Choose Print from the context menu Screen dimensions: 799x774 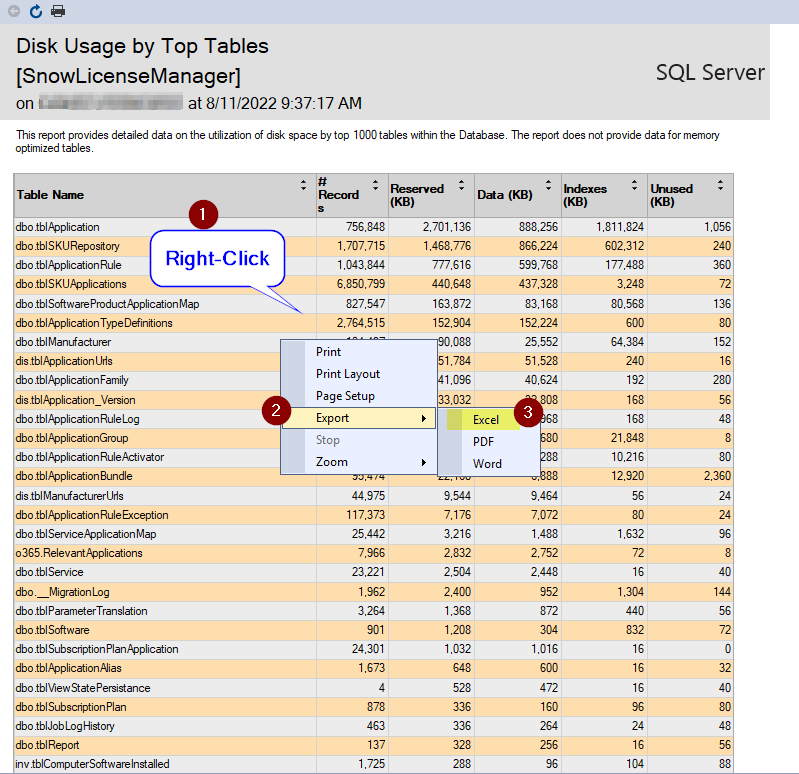point(359,352)
